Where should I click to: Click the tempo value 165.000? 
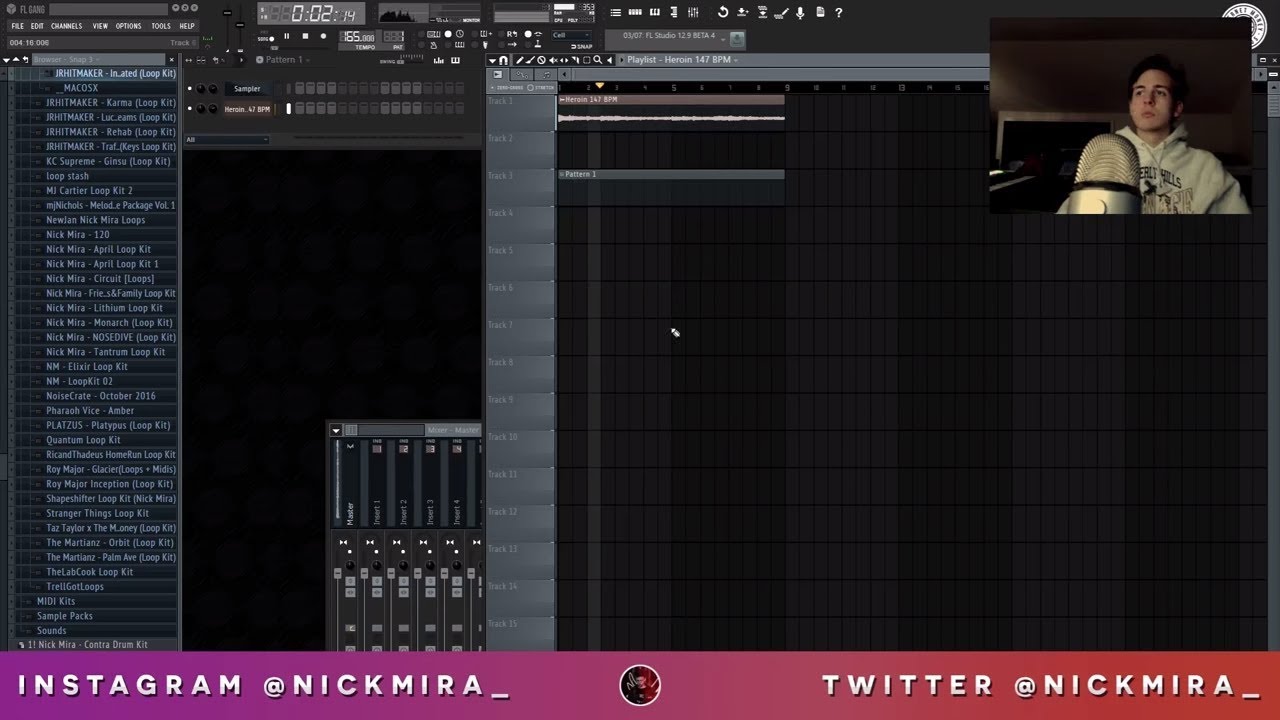pyautogui.click(x=359, y=37)
